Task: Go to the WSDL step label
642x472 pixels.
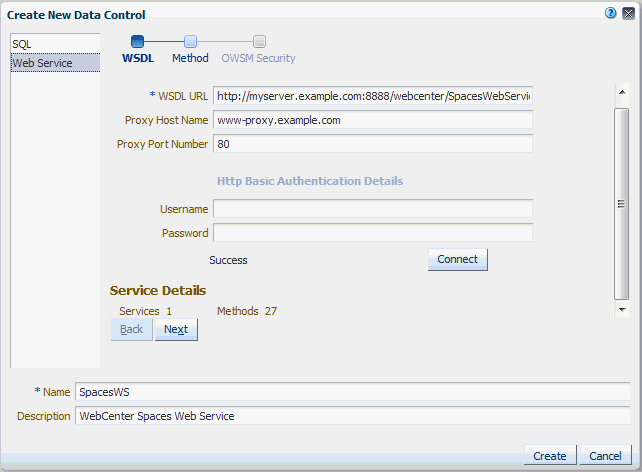Action: click(138, 58)
